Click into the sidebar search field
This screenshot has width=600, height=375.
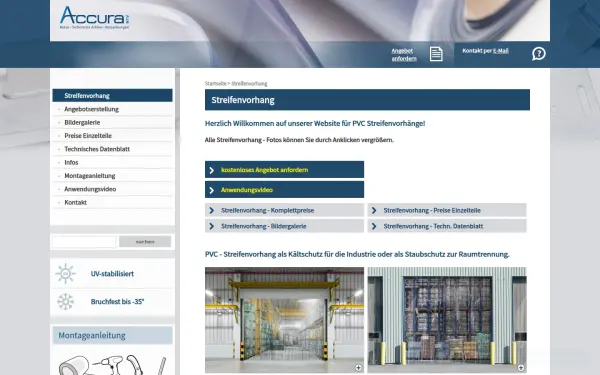(x=84, y=241)
